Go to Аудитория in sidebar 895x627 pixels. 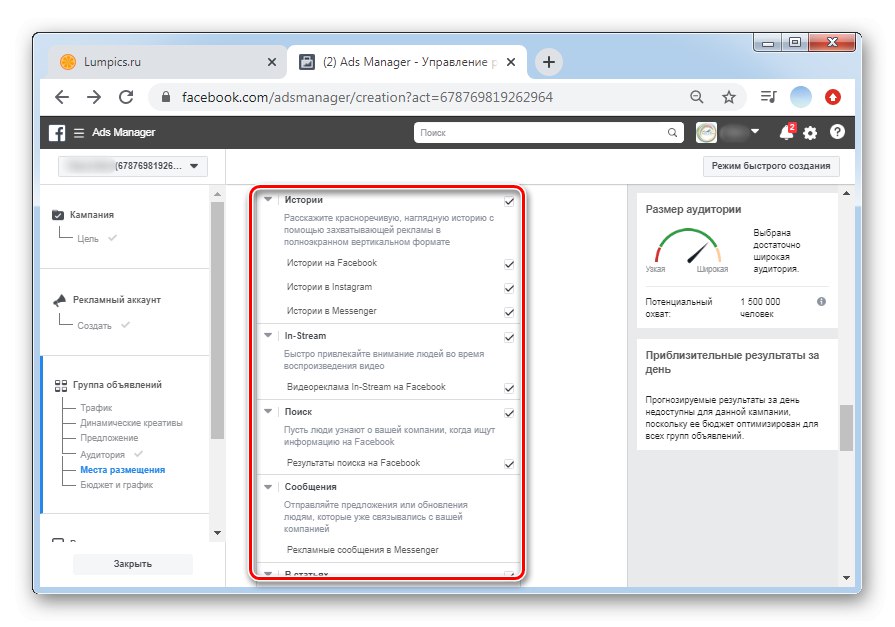coord(102,455)
